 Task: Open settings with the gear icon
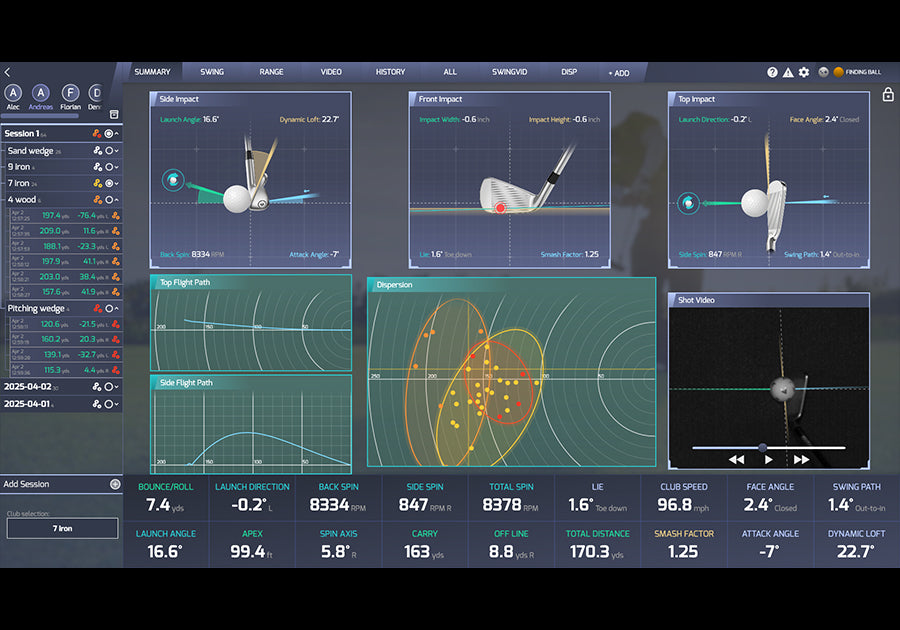click(x=804, y=72)
